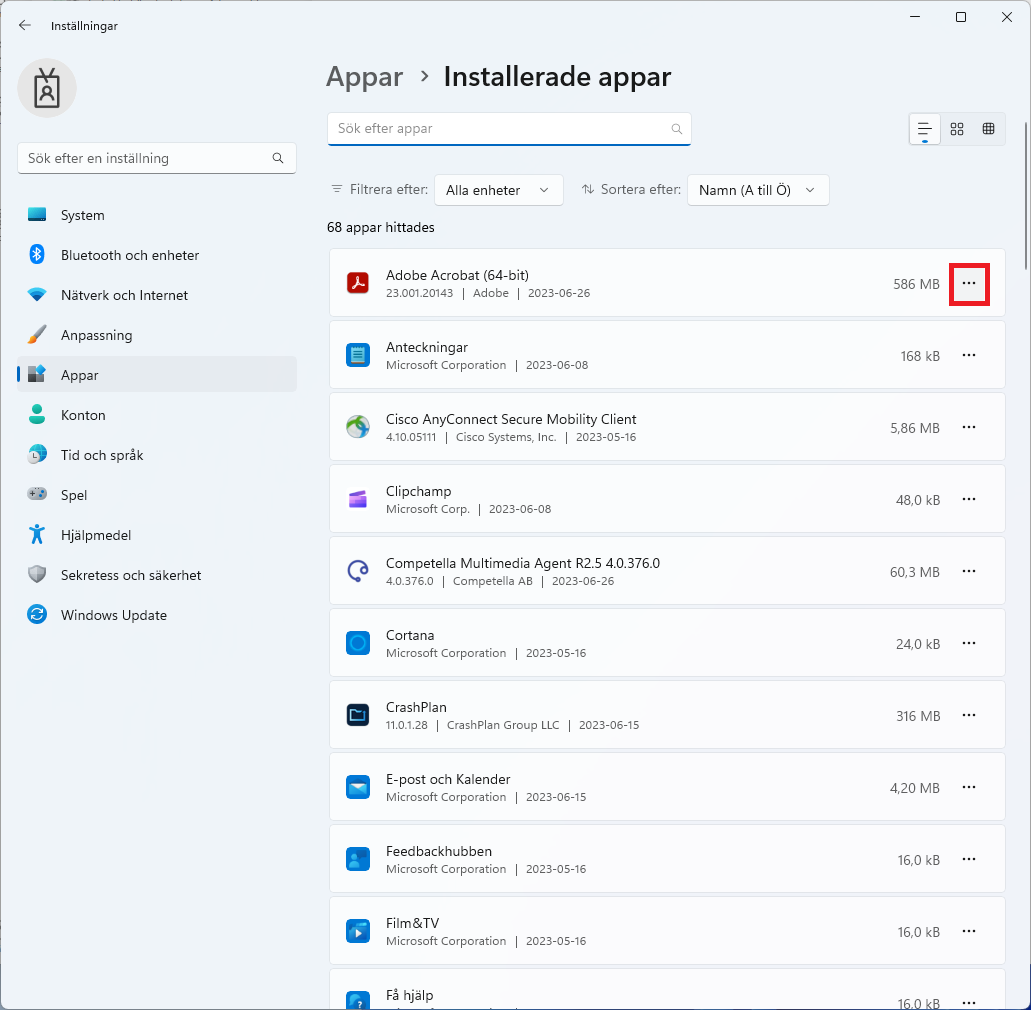The height and width of the screenshot is (1010, 1031).
Task: Open more options for Anteckningar
Action: pyautogui.click(x=969, y=355)
